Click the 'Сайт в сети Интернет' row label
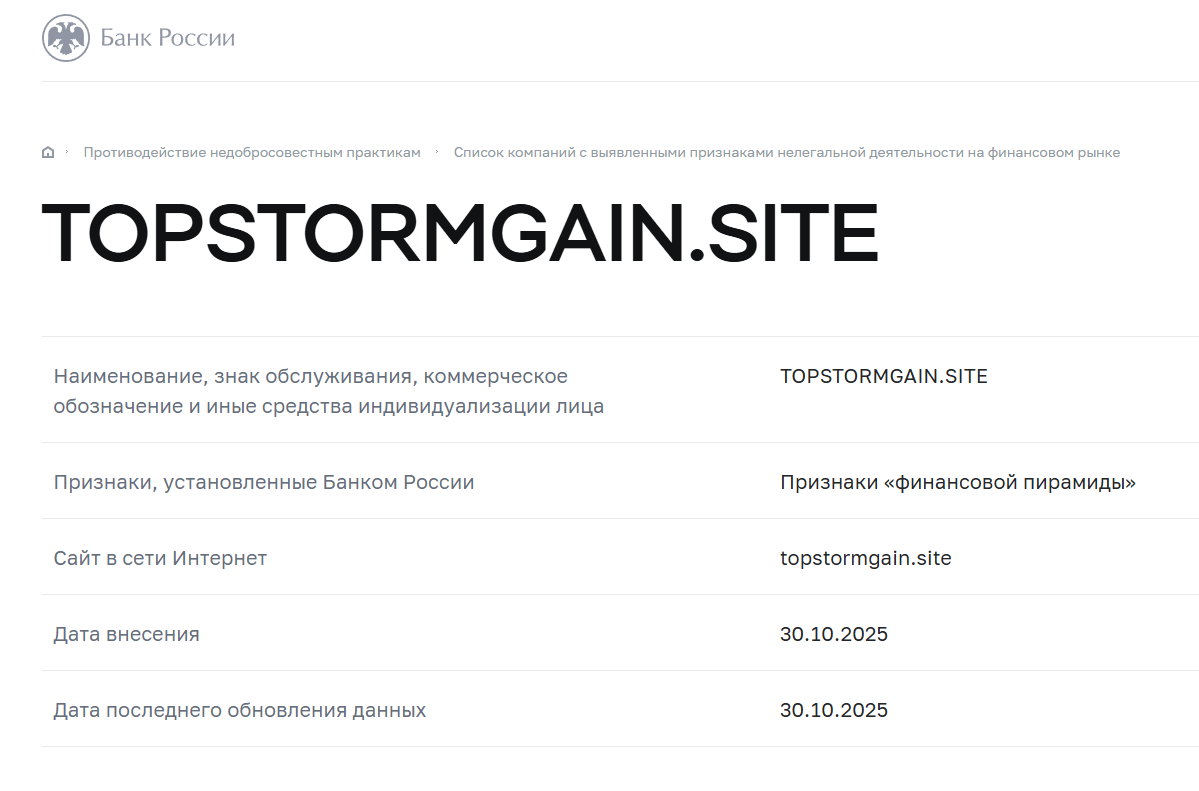This screenshot has height=791, width=1199. 160,558
